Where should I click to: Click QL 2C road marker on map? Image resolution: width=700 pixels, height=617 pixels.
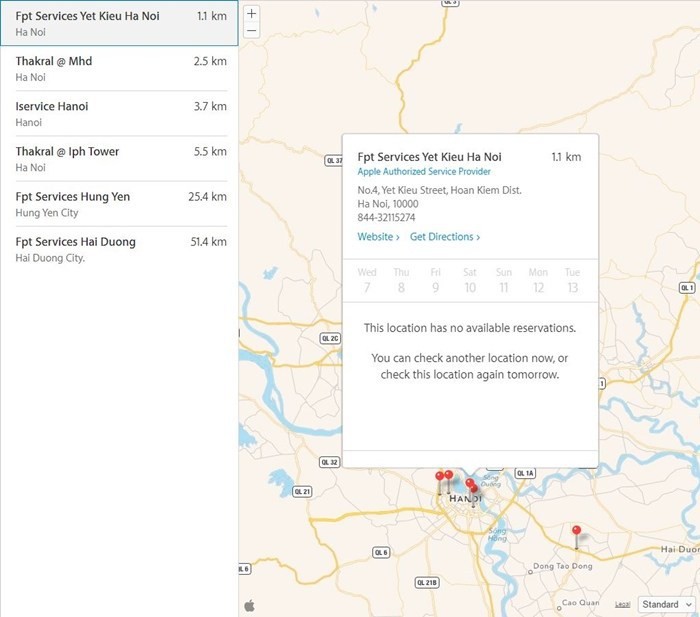pyautogui.click(x=330, y=338)
